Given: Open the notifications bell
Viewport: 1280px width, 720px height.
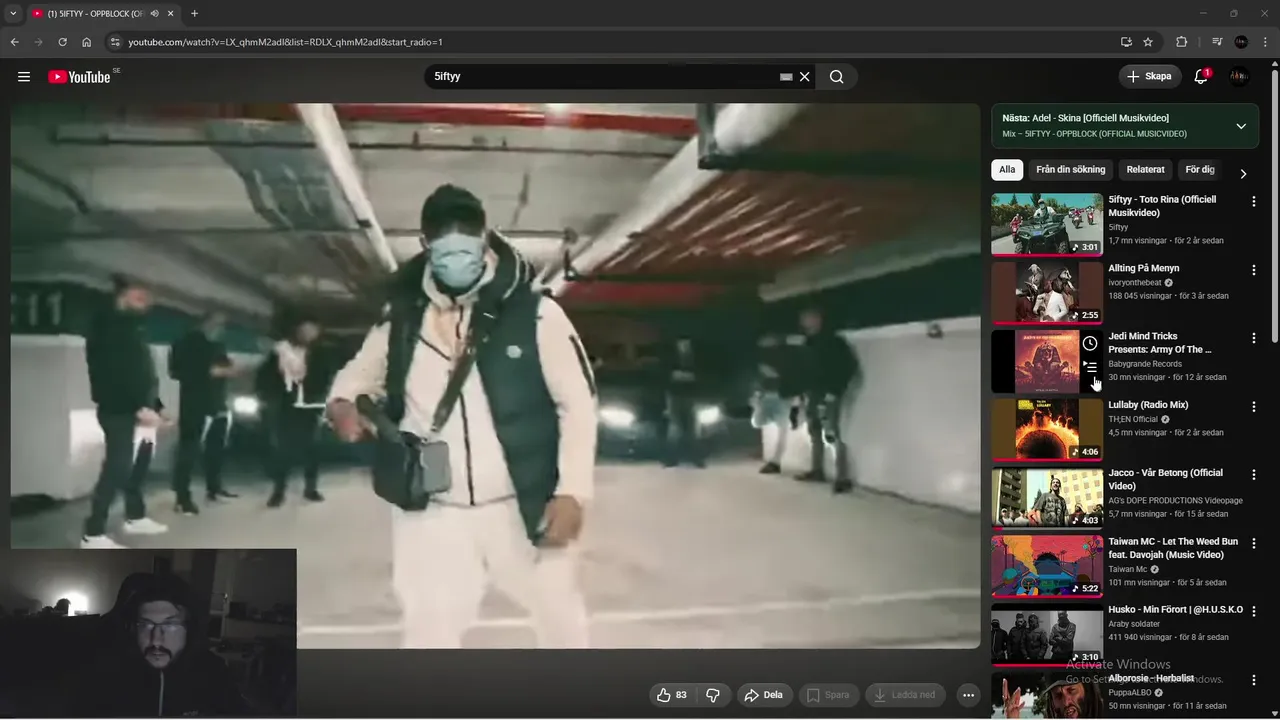Looking at the screenshot, I should click(1201, 77).
